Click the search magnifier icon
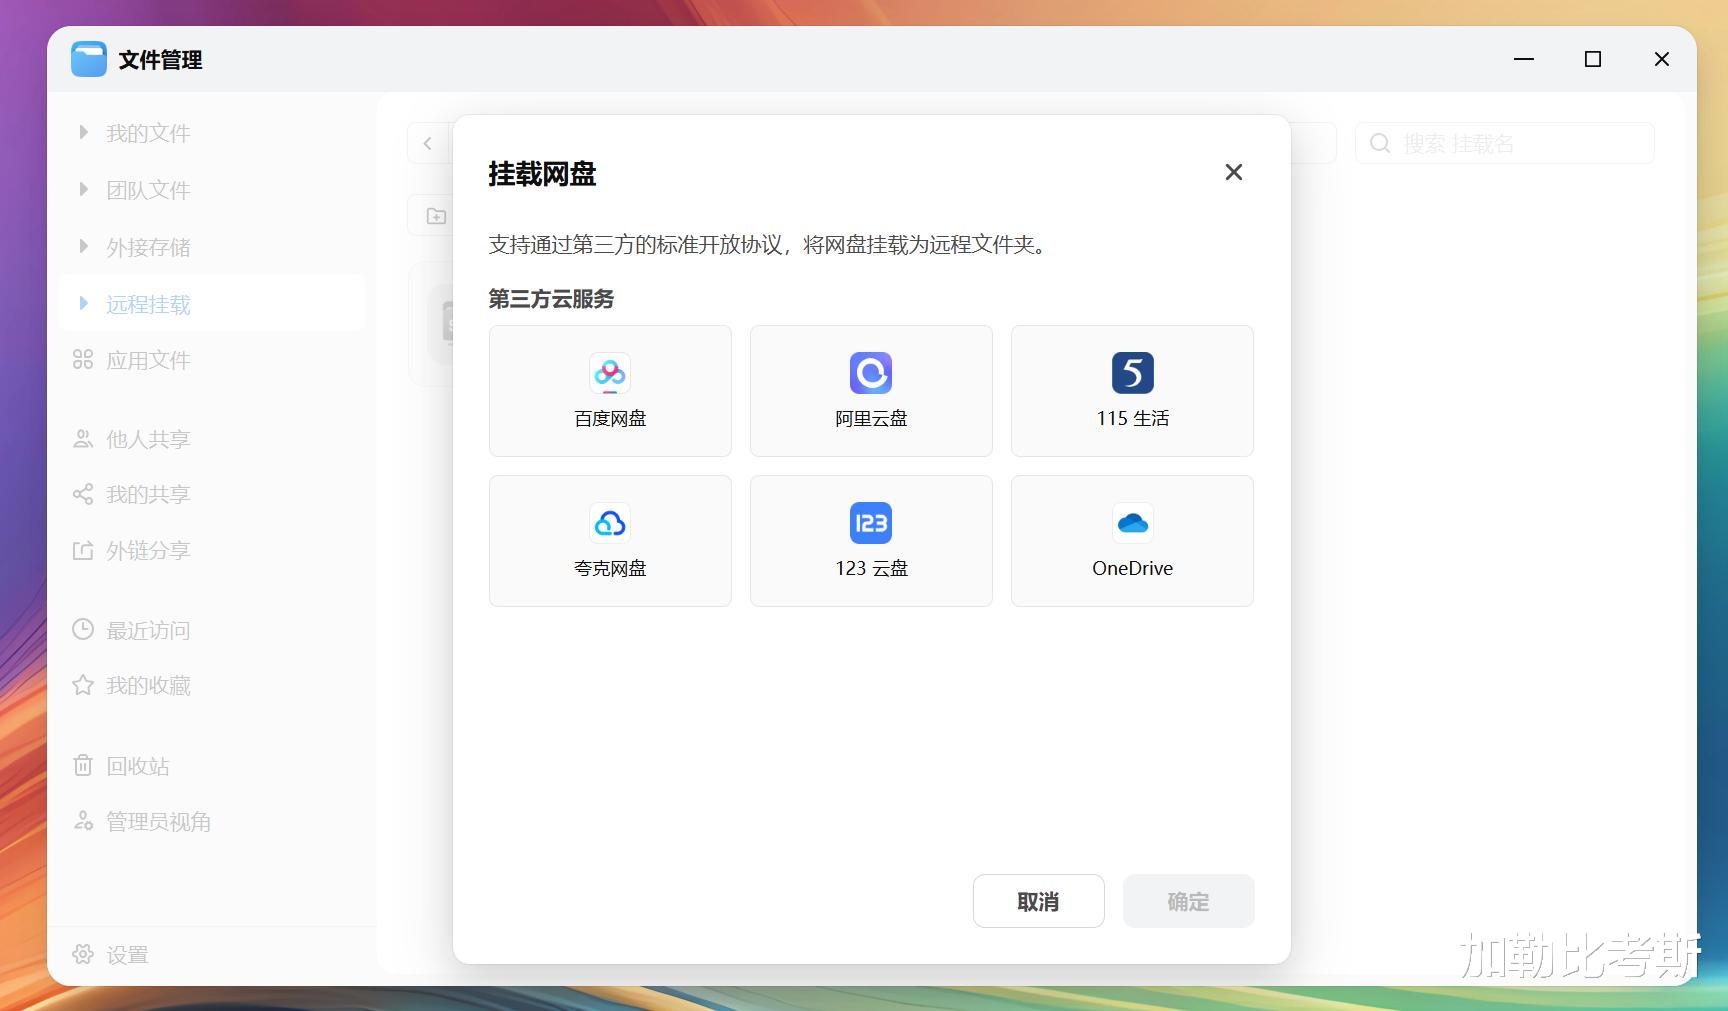1728x1011 pixels. (1380, 143)
